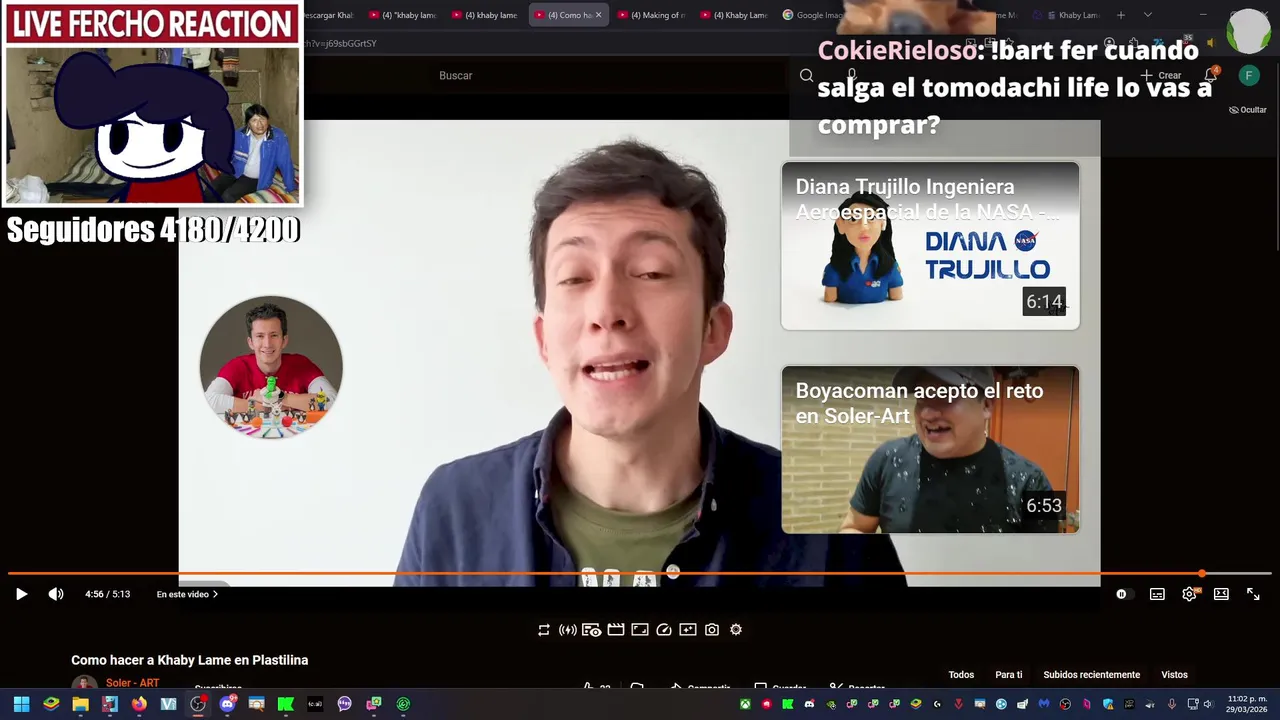Play the paused YouTube video
Image resolution: width=1280 pixels, height=720 pixels.
click(x=21, y=594)
